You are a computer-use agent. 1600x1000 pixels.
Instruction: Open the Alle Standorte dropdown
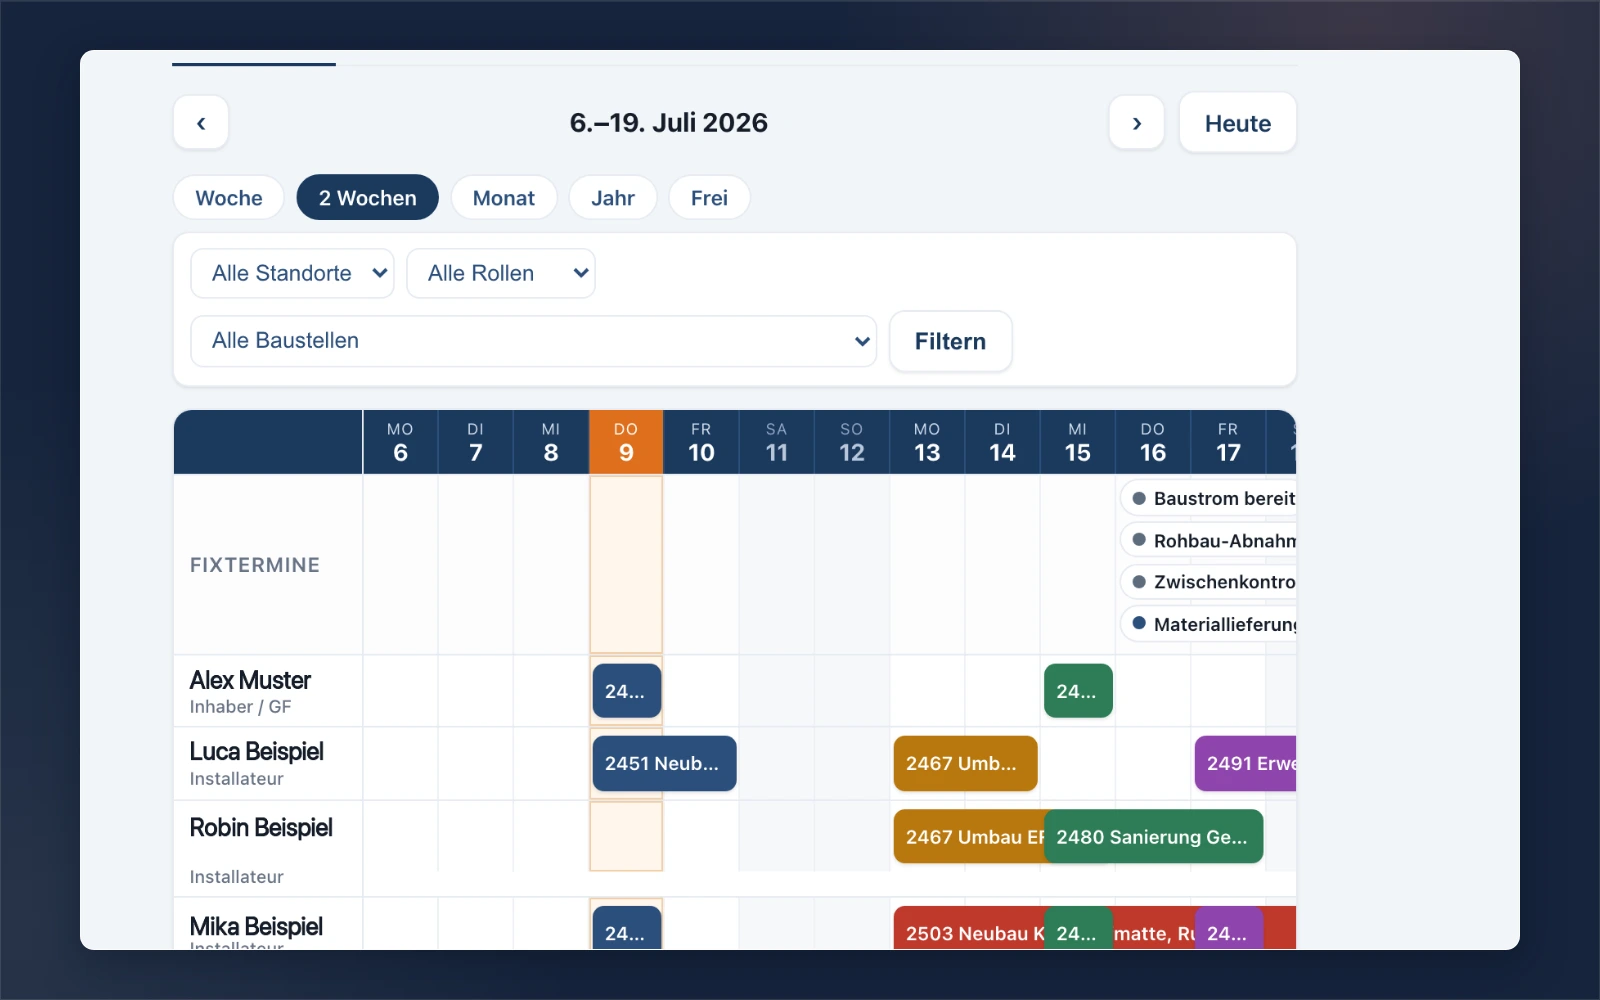(292, 273)
